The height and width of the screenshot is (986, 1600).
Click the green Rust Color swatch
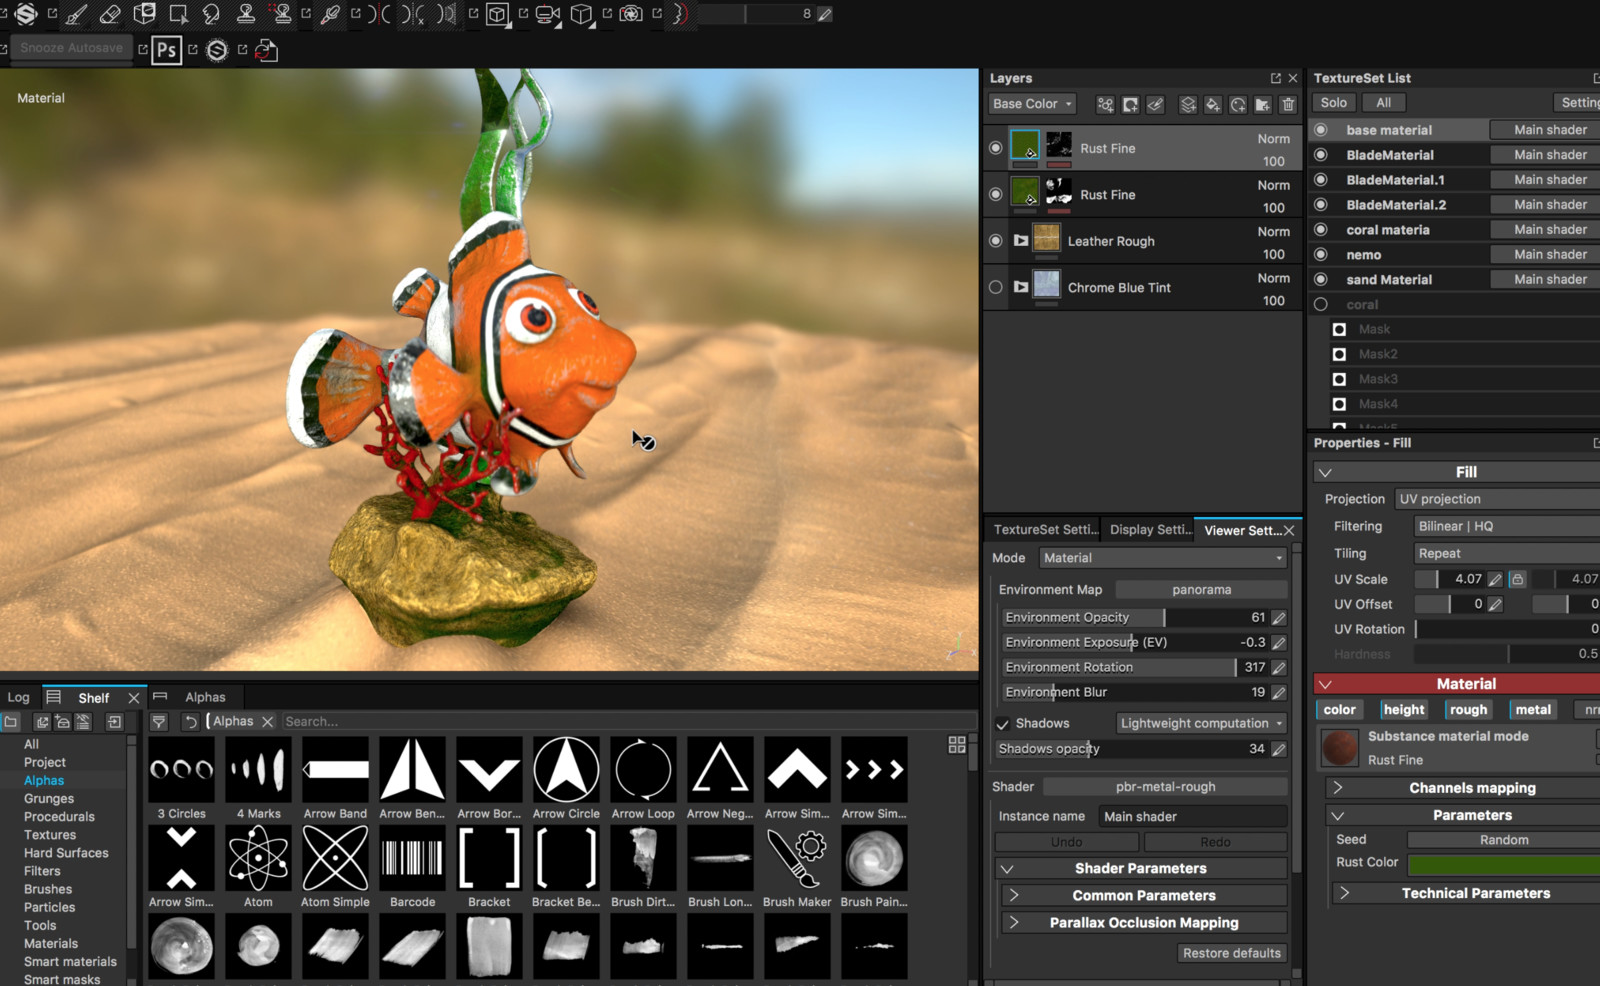point(1504,863)
